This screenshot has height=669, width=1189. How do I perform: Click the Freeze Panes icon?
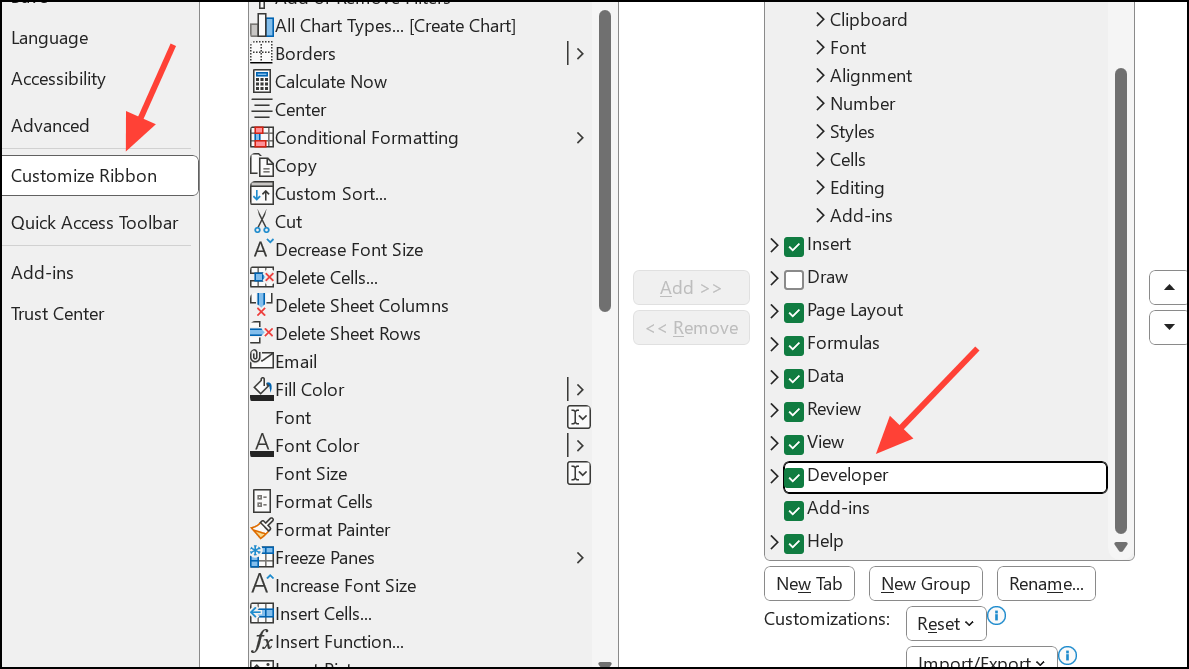(x=261, y=557)
